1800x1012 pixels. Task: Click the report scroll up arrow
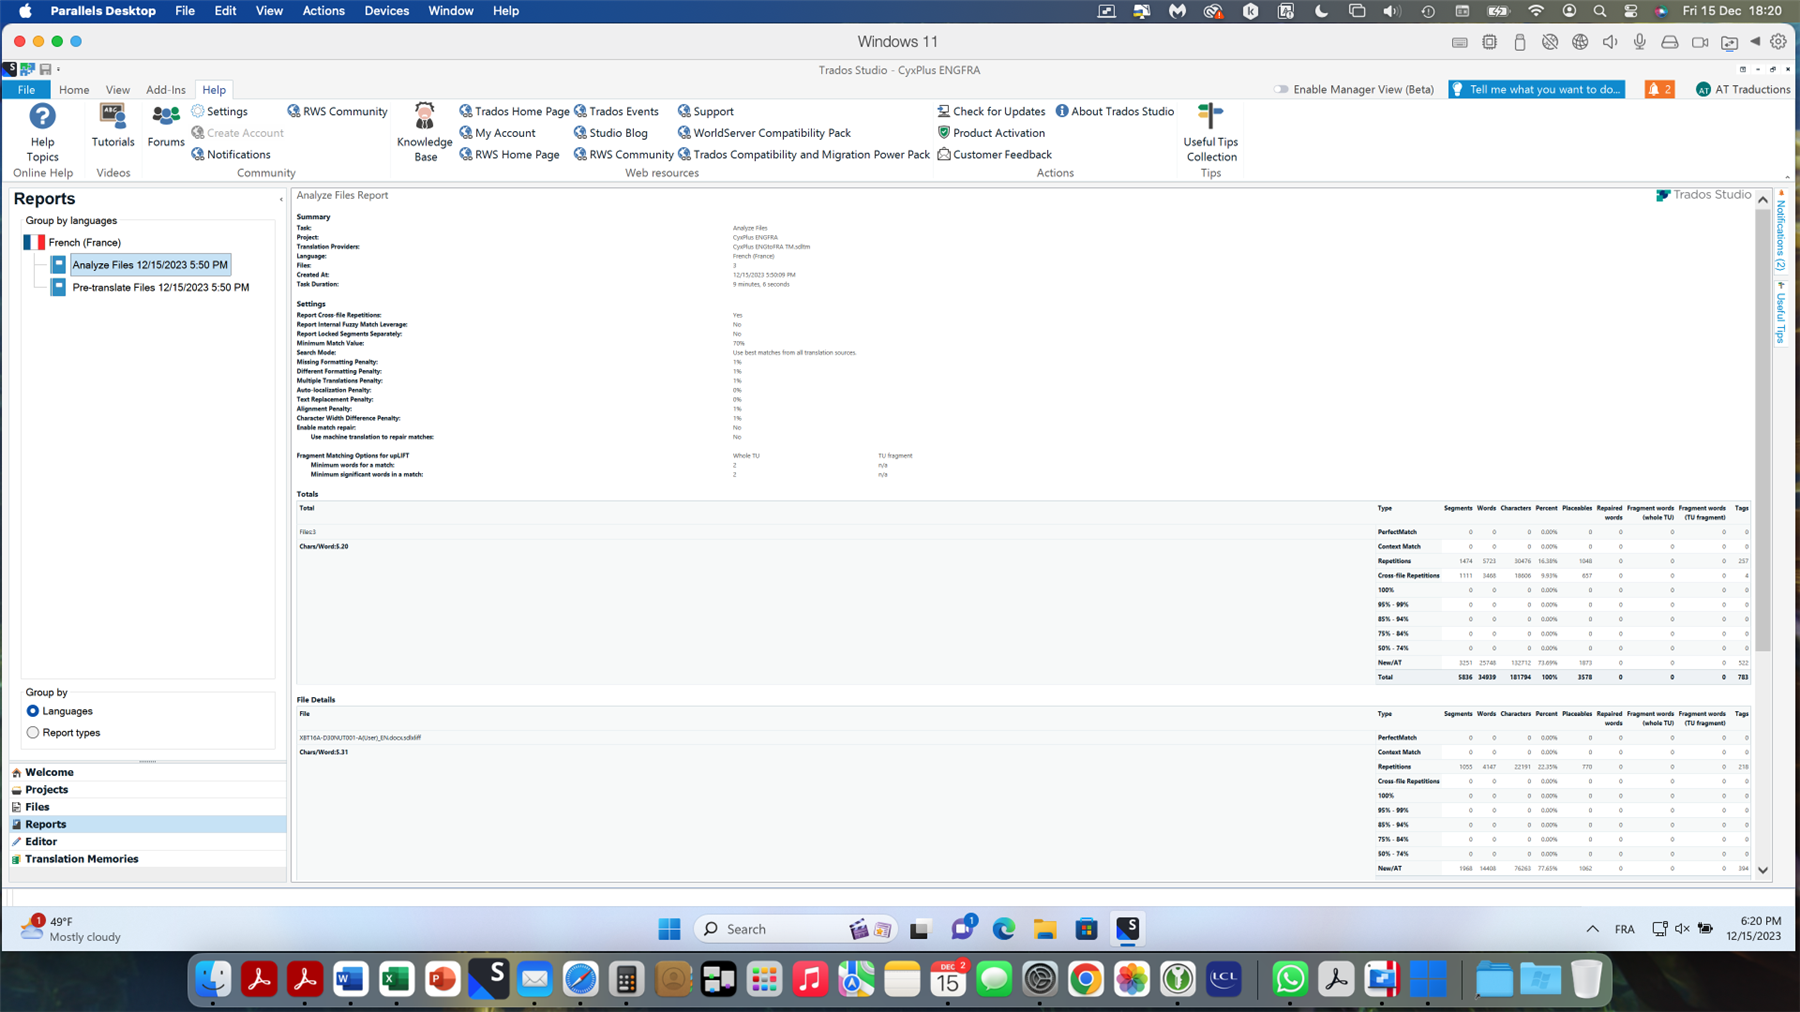pos(1763,200)
